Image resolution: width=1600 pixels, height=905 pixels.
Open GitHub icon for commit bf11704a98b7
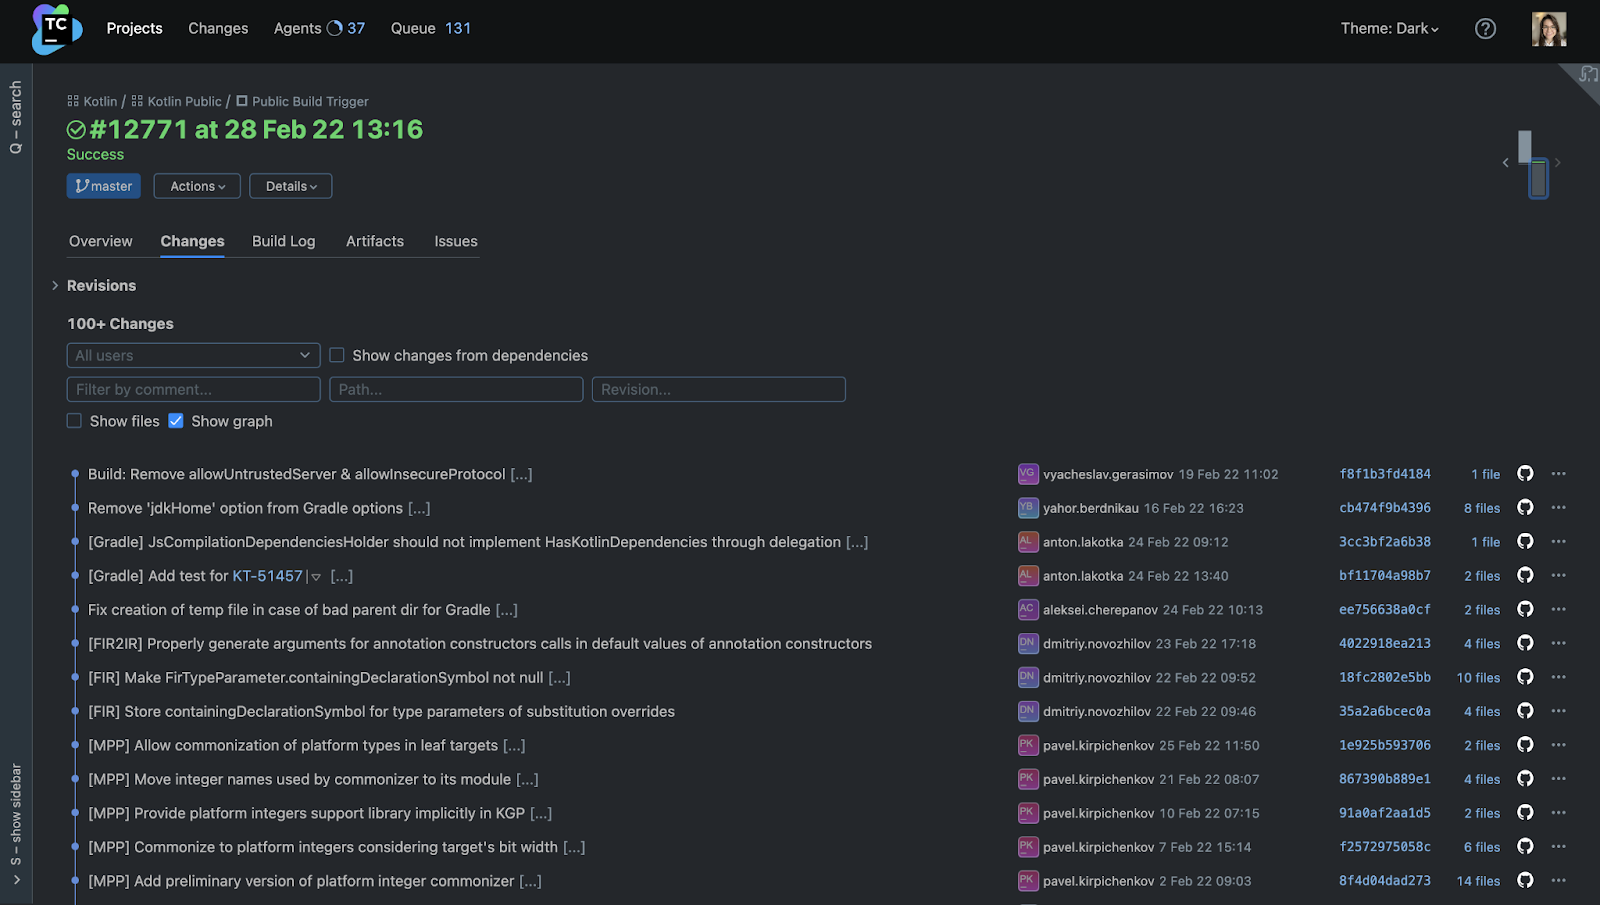coord(1525,576)
